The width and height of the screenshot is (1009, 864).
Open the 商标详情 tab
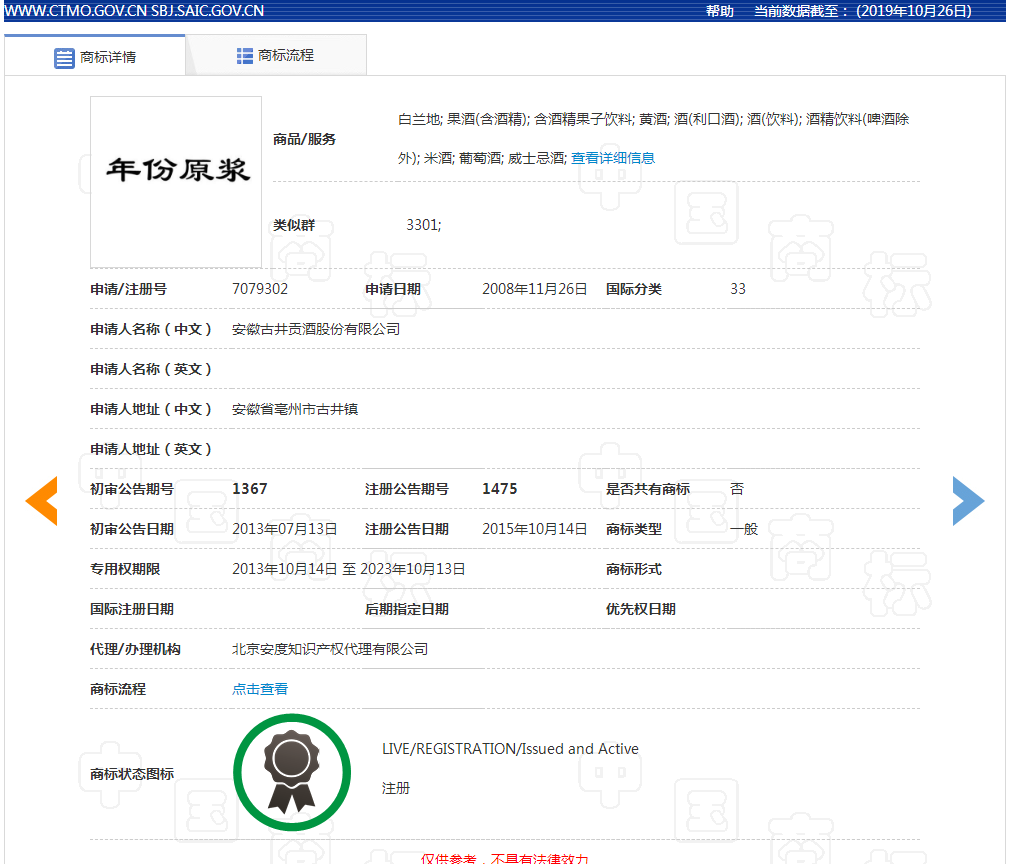tap(95, 57)
